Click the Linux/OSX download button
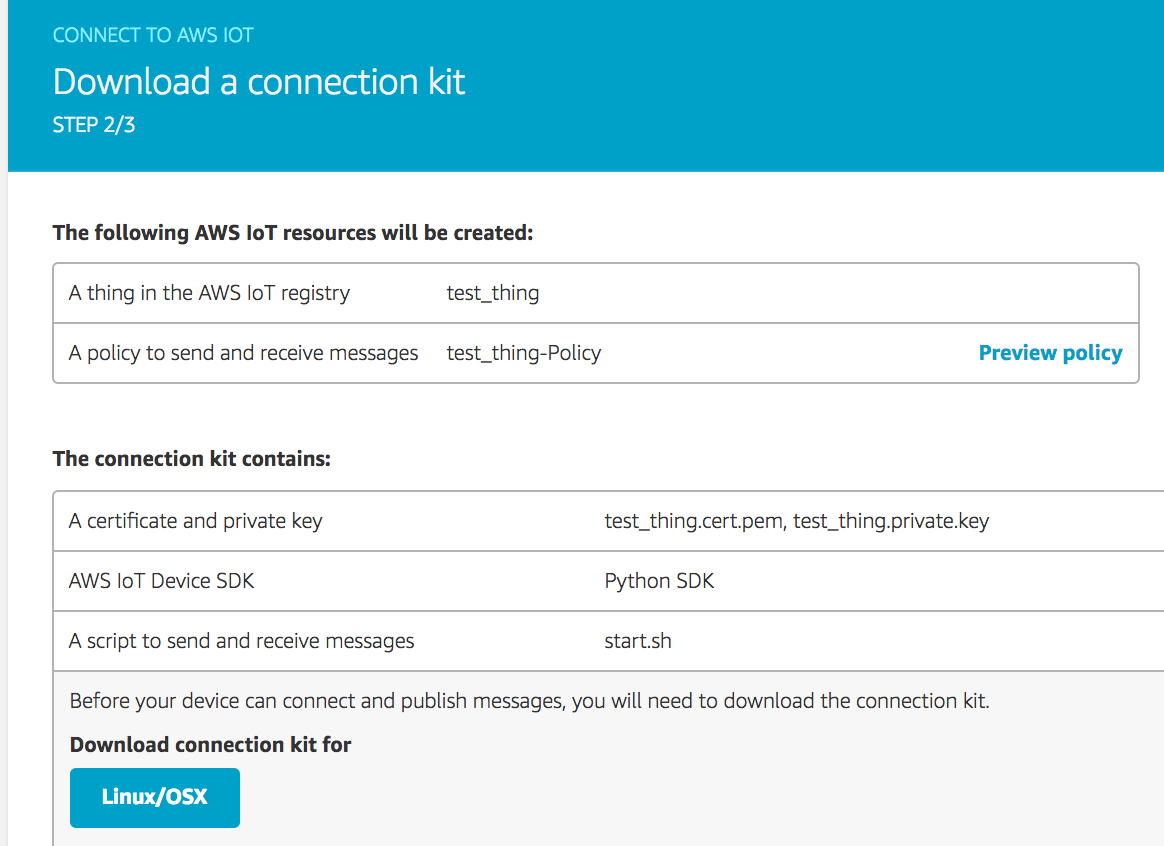Image resolution: width=1164 pixels, height=846 pixels. pos(154,797)
